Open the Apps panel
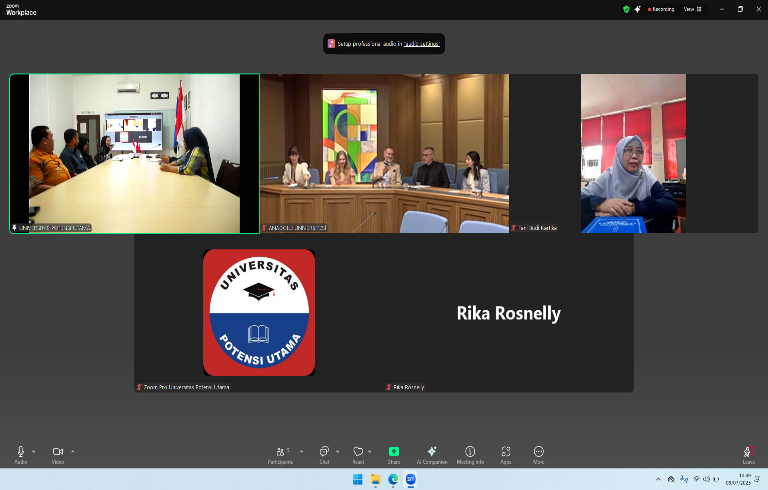 (x=506, y=452)
